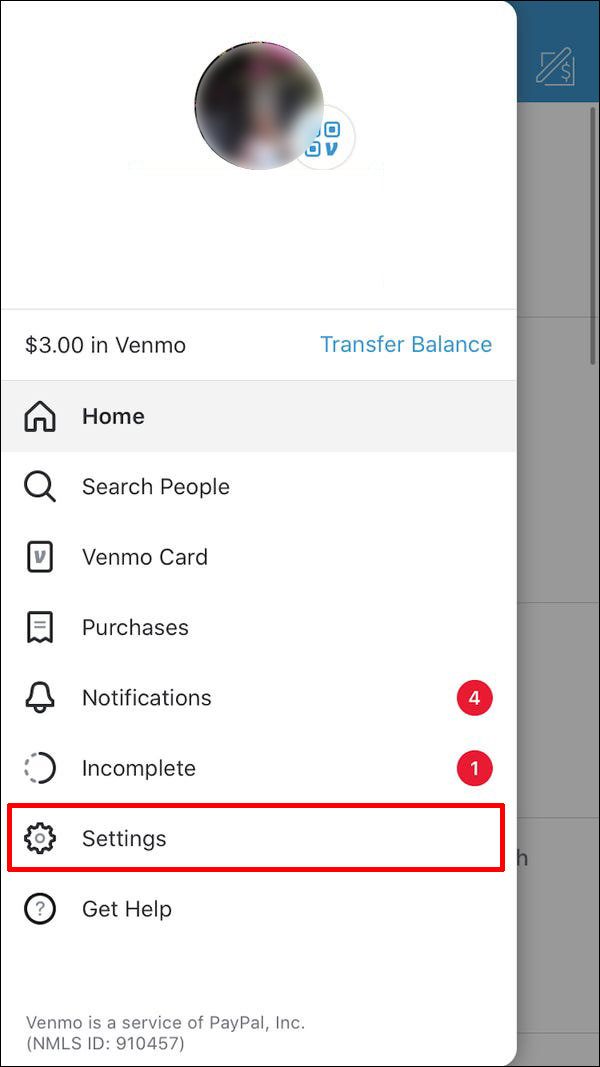The height and width of the screenshot is (1067, 600).
Task: Click the Purchases receipt icon
Action: point(40,628)
